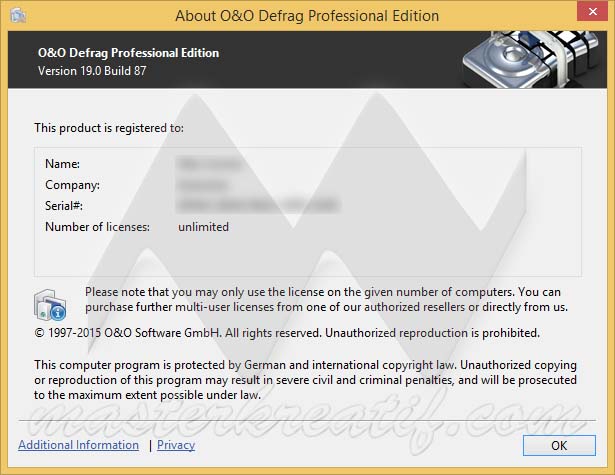The image size is (615, 475).
Task: Open the Privacy link
Action: 176,445
